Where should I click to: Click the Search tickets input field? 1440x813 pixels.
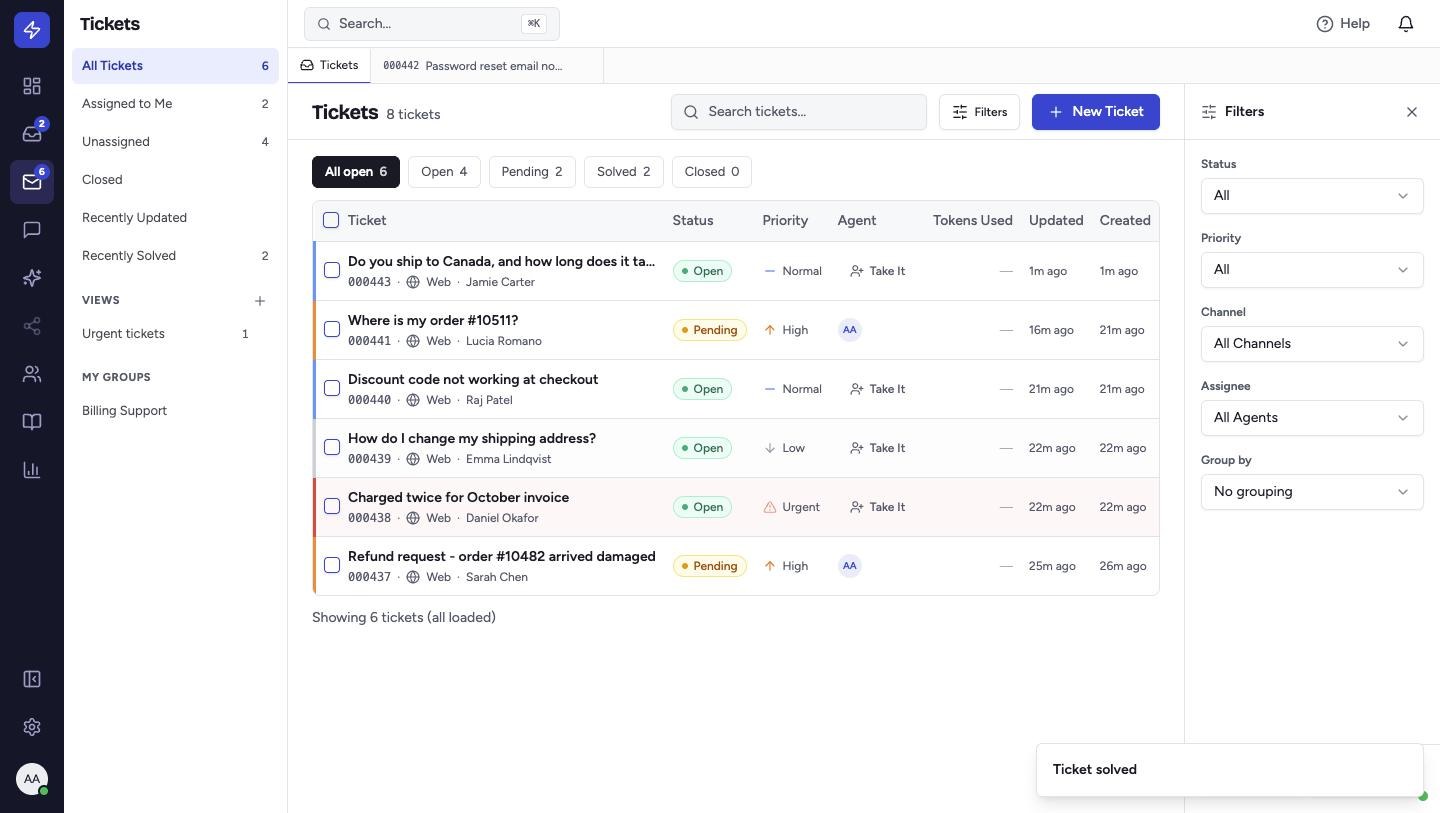click(799, 112)
